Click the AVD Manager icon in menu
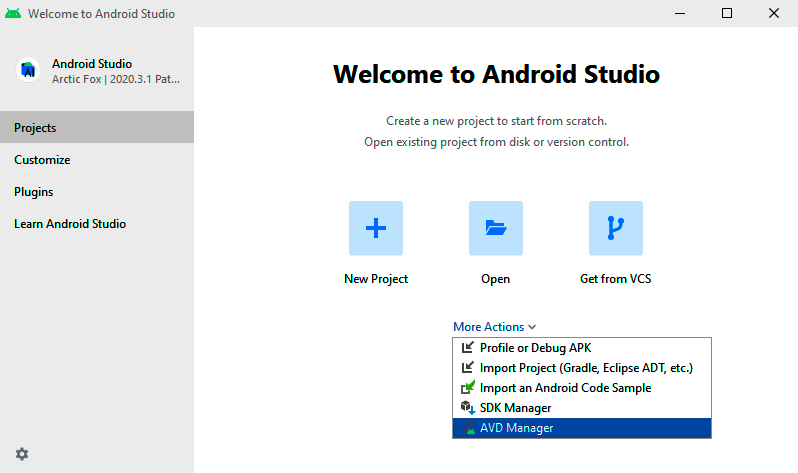This screenshot has height=473, width=798. [467, 428]
